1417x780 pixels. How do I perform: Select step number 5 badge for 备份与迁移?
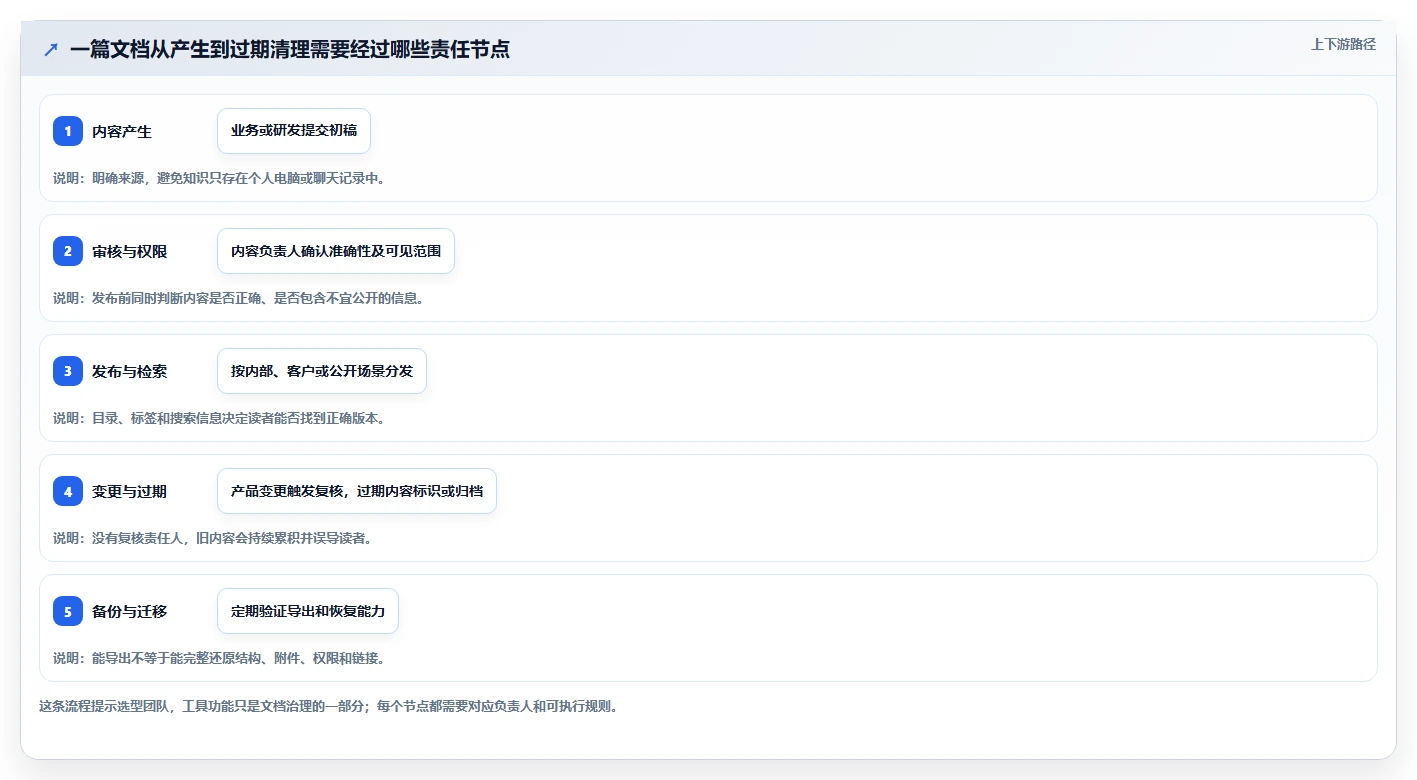tap(68, 611)
